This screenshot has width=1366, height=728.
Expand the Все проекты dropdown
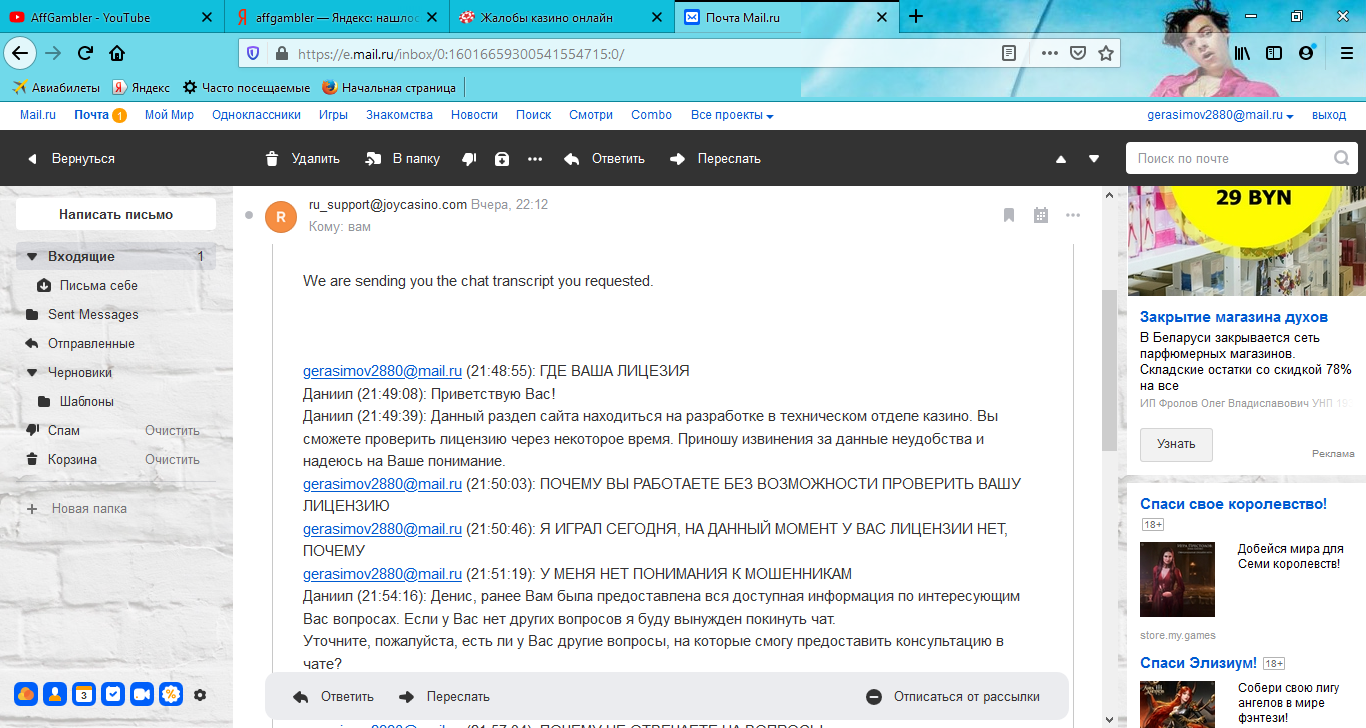click(x=732, y=115)
